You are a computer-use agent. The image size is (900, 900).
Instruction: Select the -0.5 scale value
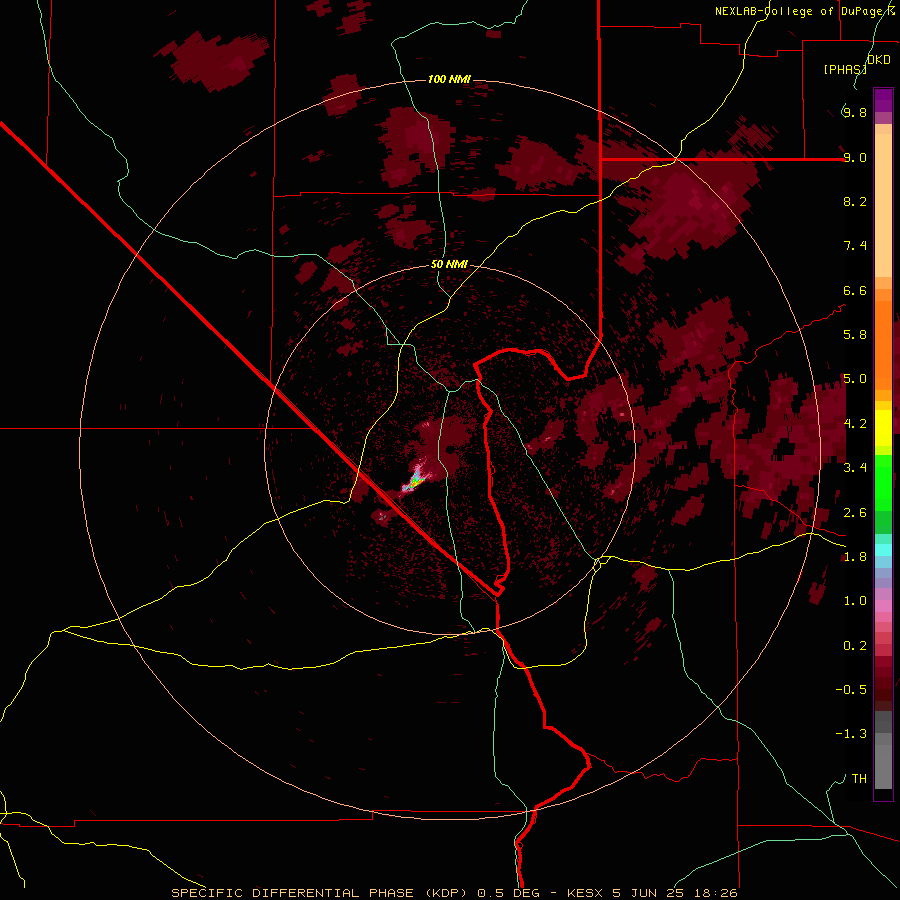(x=851, y=690)
